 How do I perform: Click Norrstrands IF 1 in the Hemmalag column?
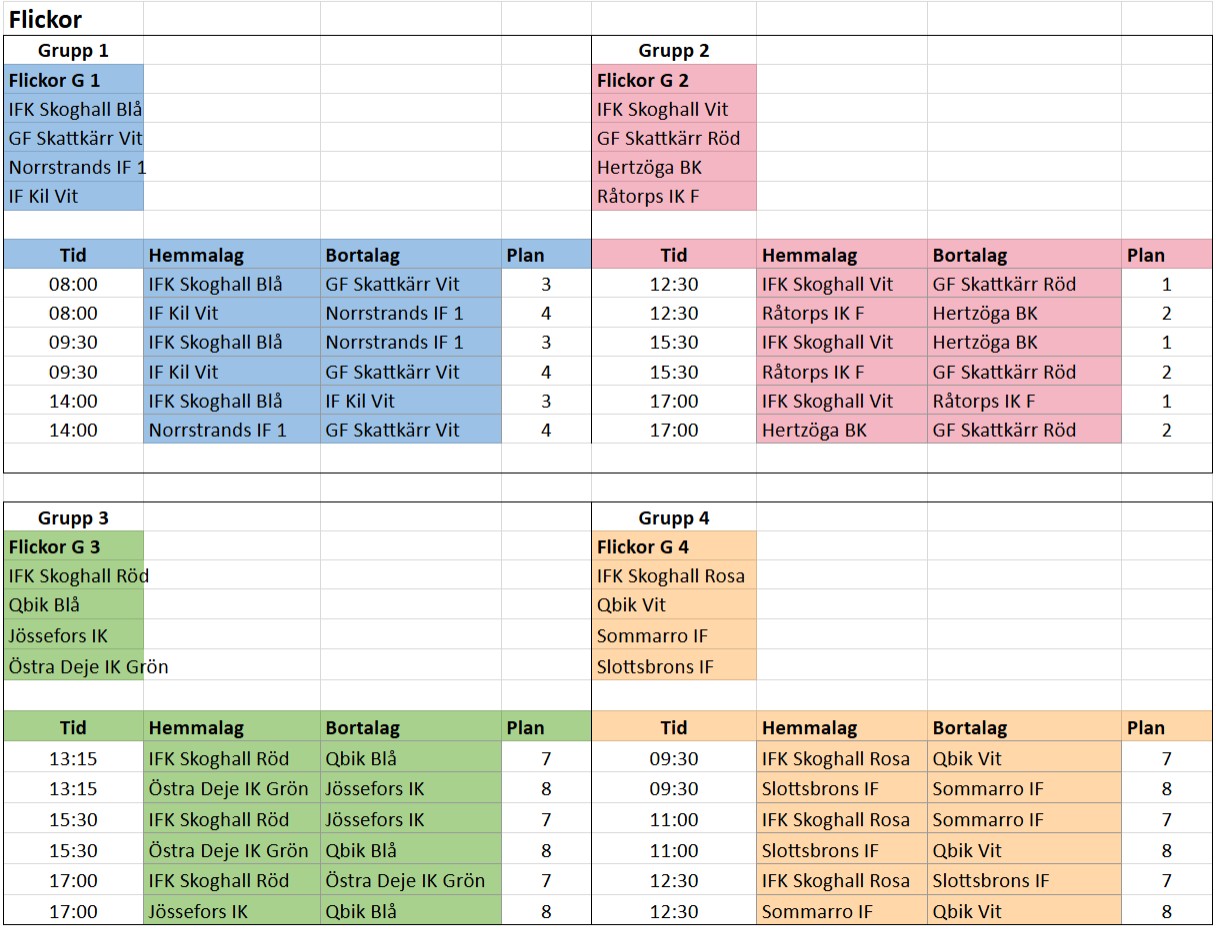click(x=218, y=430)
